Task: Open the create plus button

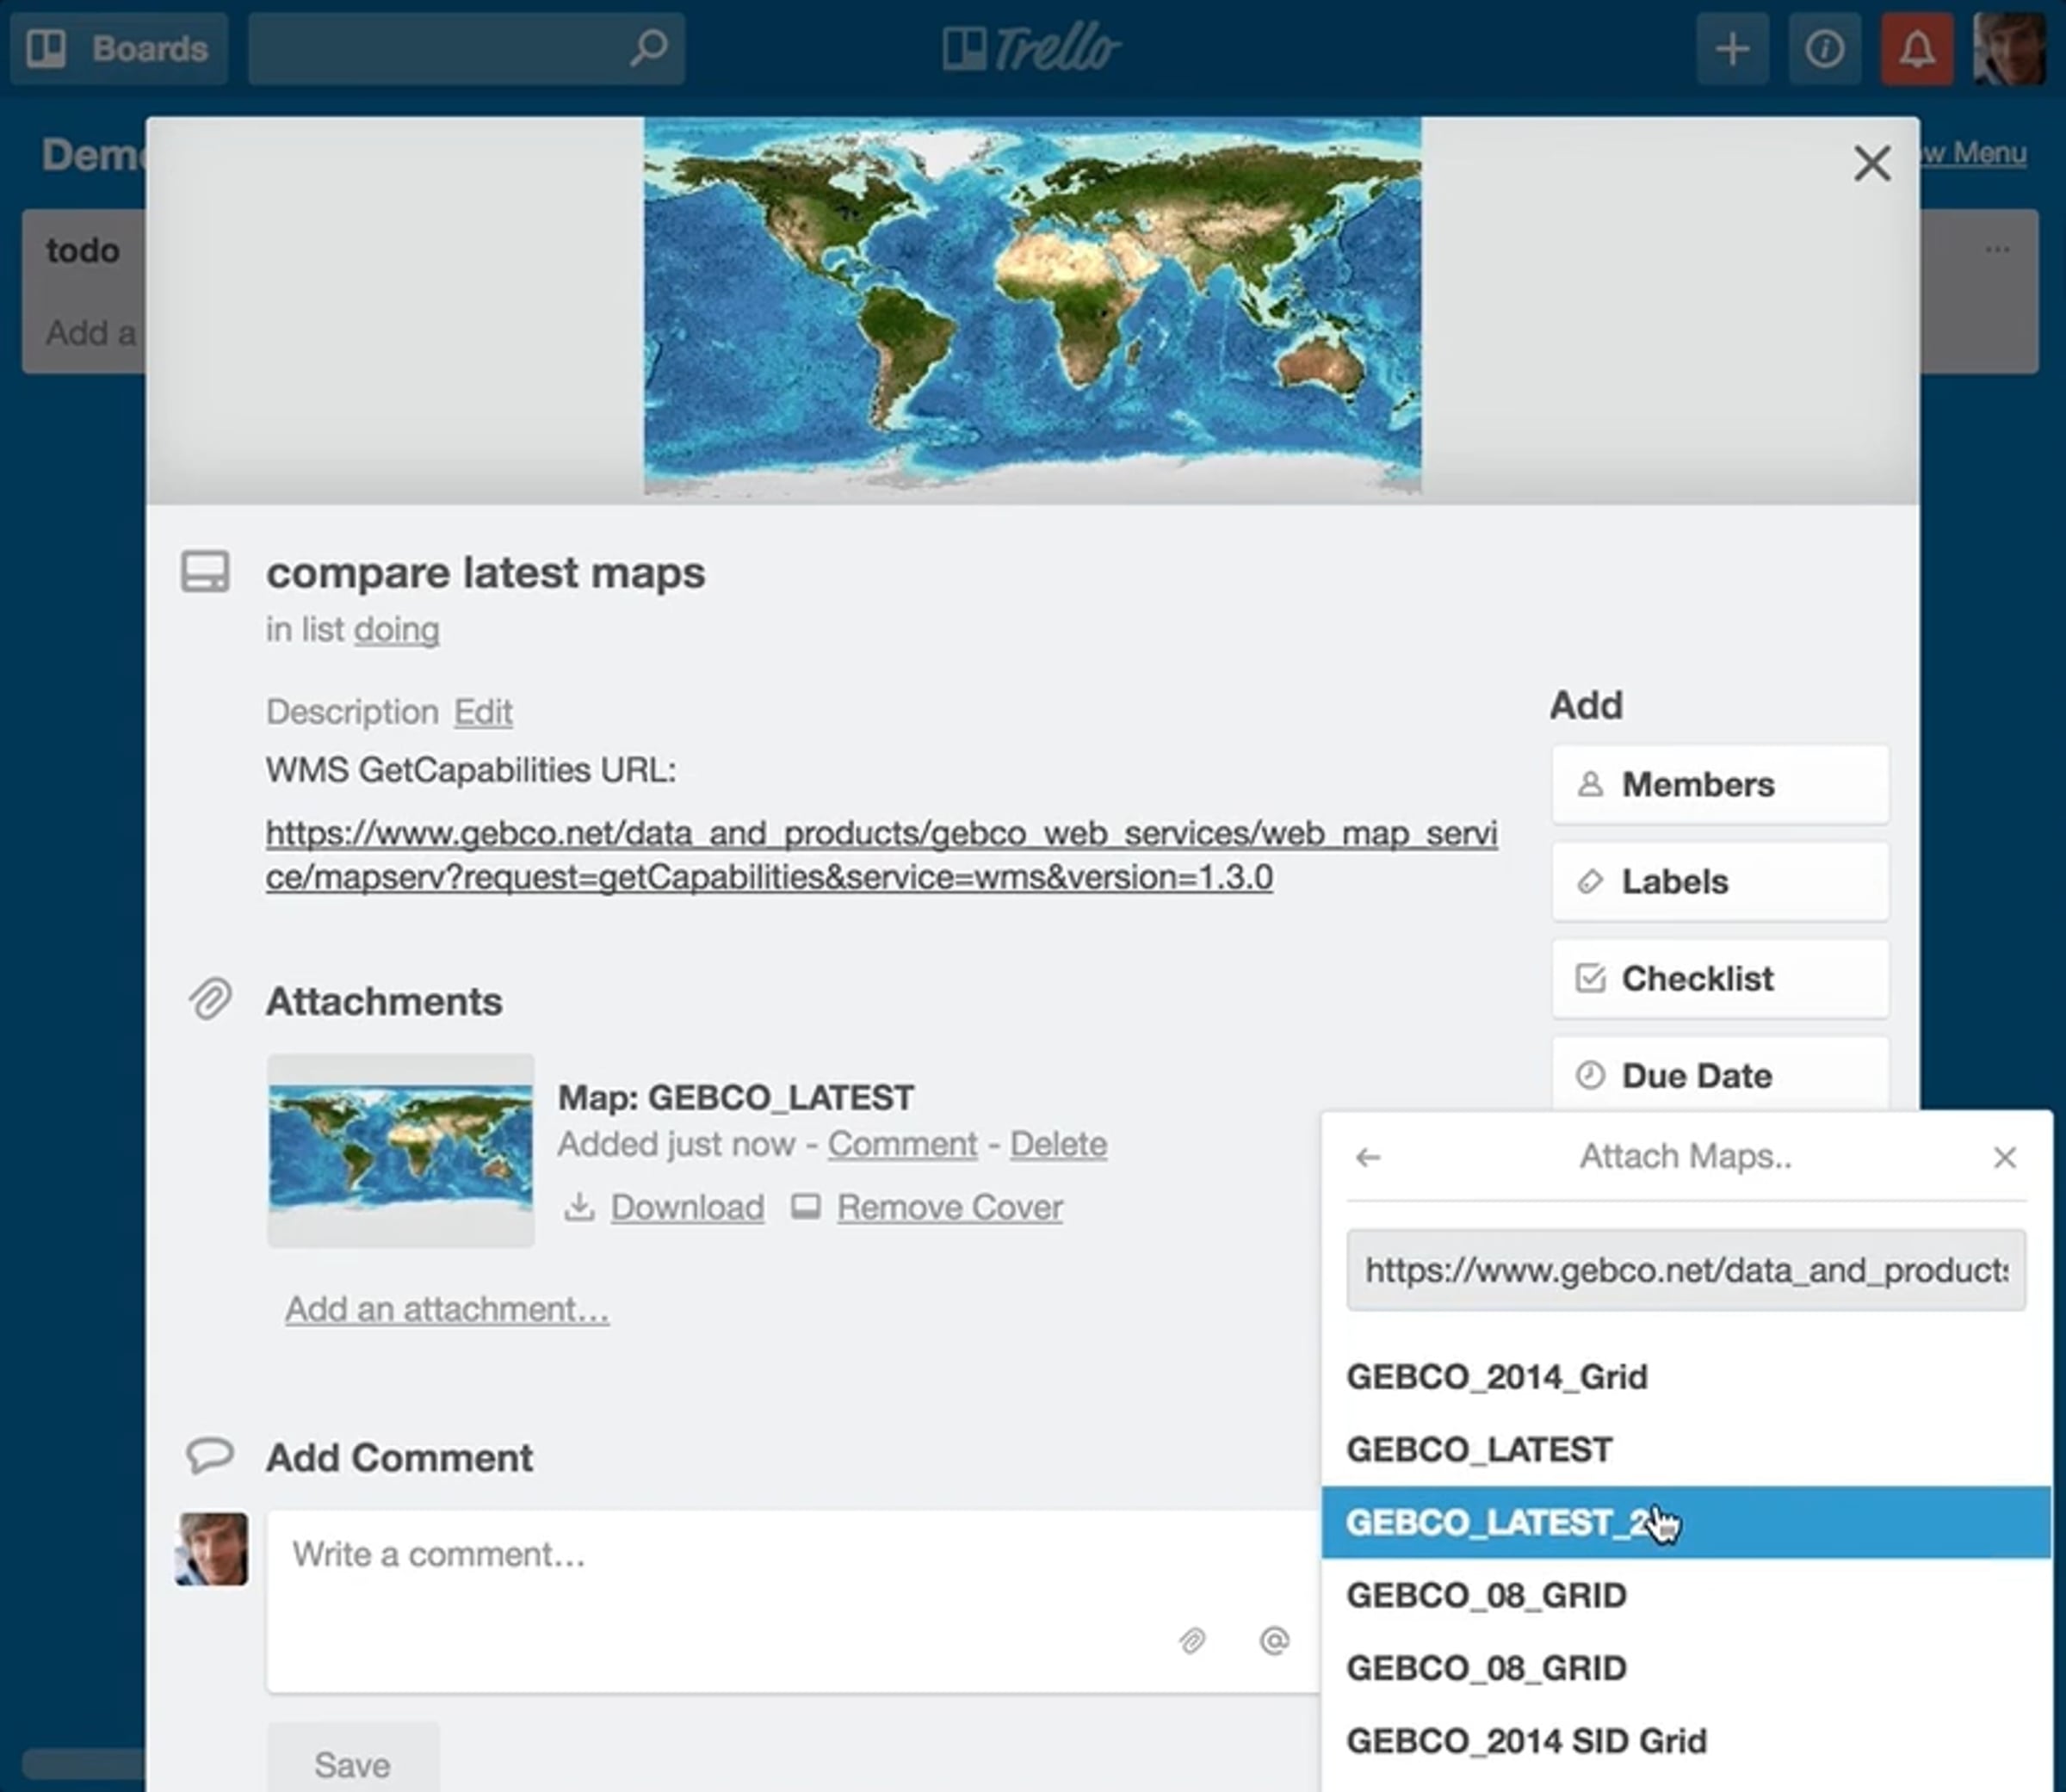Action: point(1733,48)
